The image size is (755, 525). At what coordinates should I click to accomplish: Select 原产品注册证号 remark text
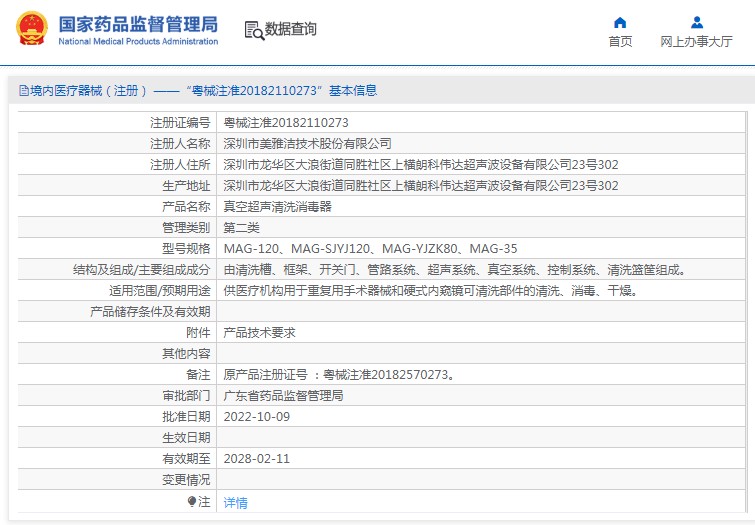(x=339, y=375)
